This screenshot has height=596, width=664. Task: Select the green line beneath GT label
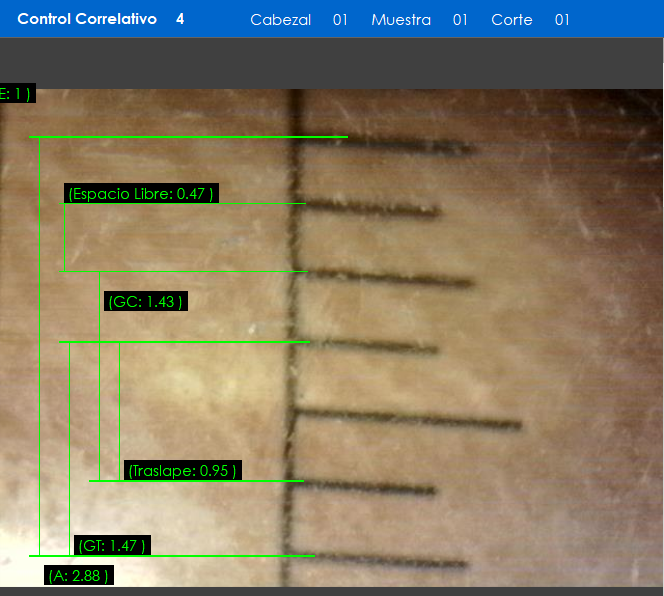(172, 556)
